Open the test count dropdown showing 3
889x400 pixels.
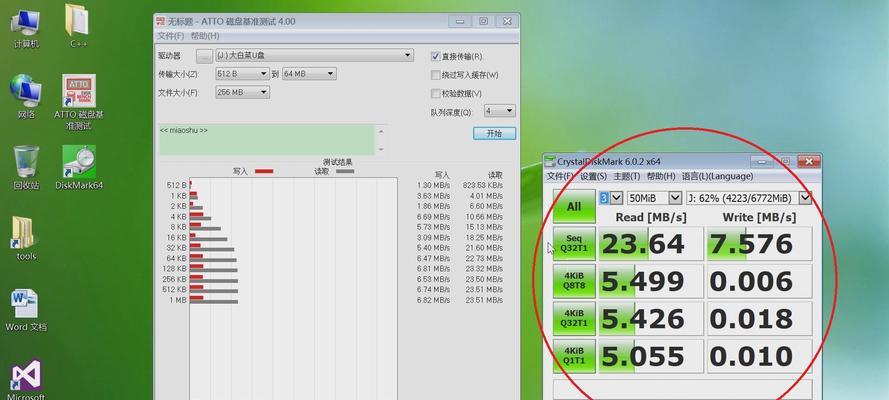pos(610,198)
